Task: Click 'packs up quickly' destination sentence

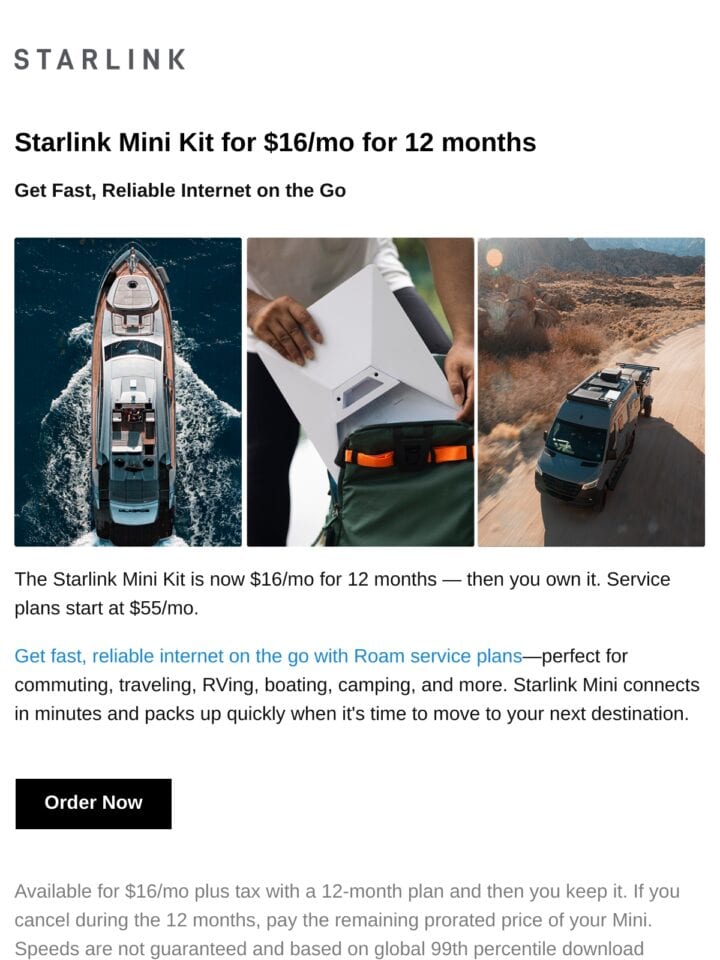Action: click(352, 713)
